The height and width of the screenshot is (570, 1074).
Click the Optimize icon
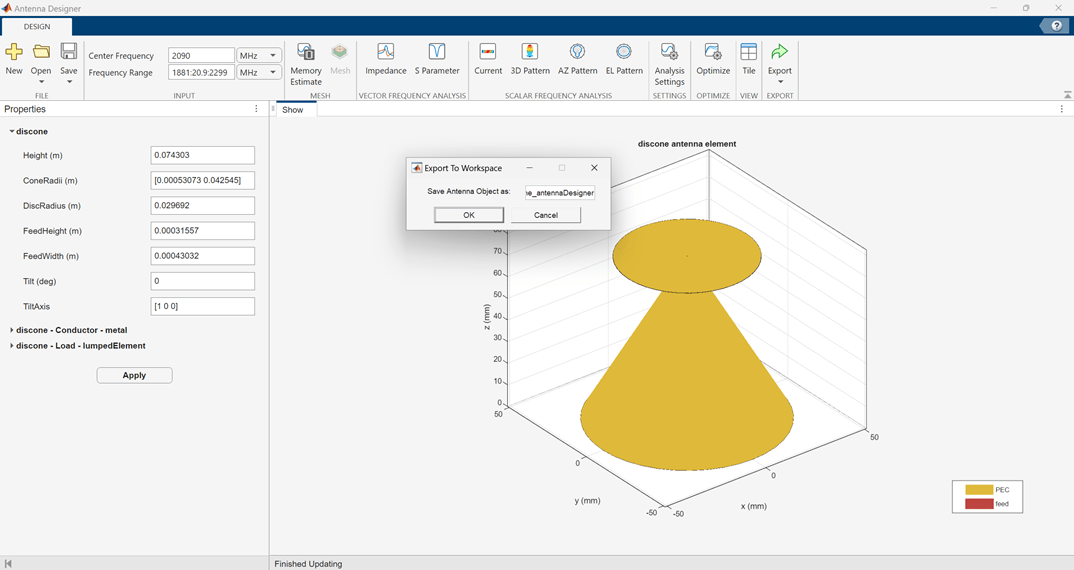[x=713, y=58]
